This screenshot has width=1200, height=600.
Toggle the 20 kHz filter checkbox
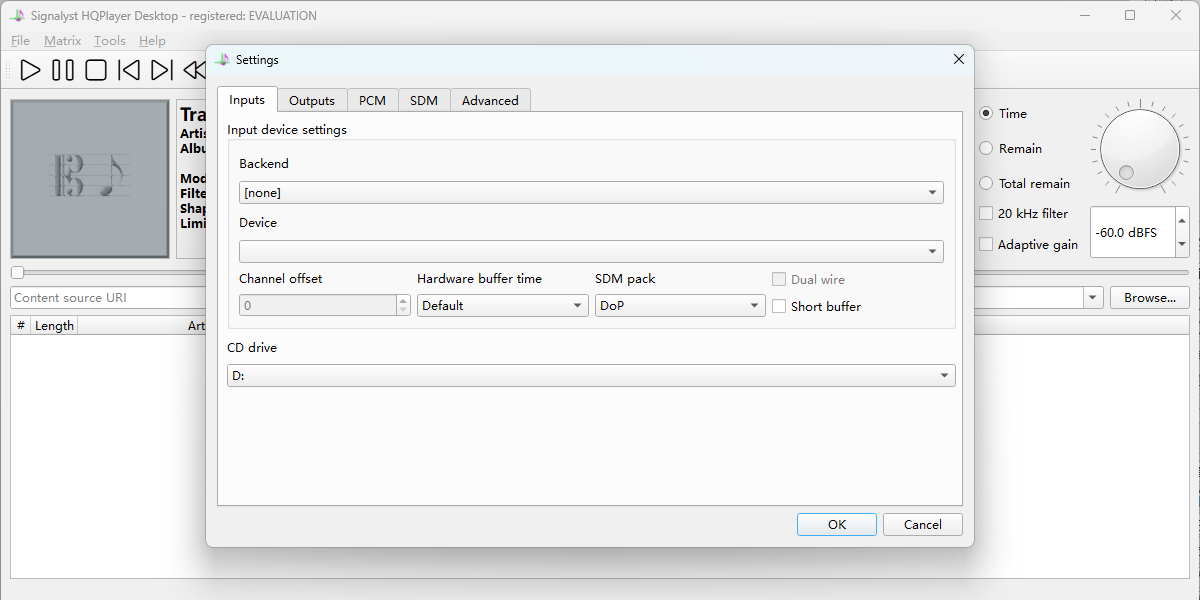986,214
